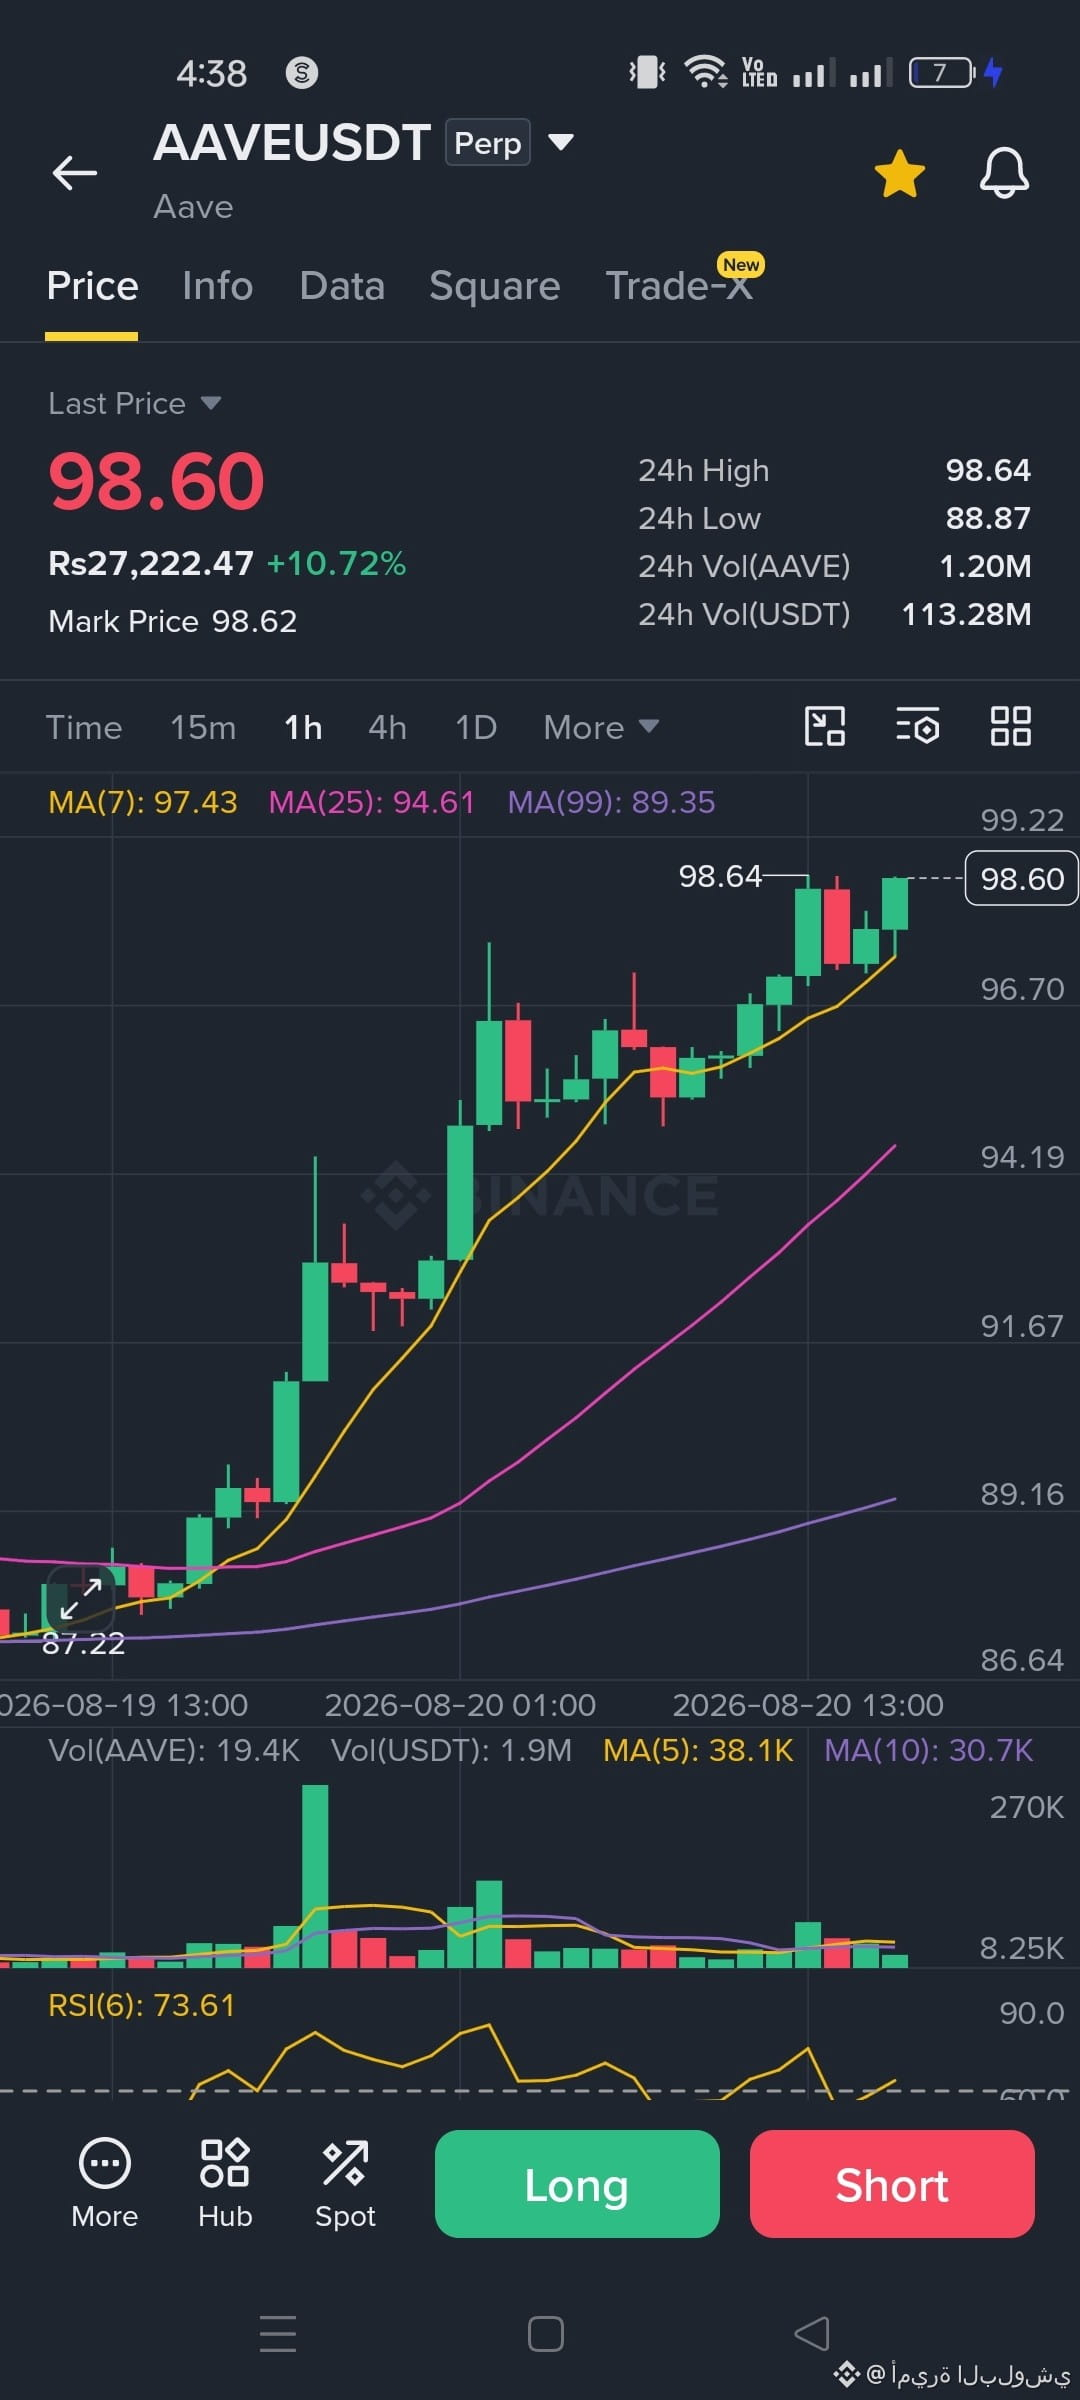Tap the Android back triangle
Screen dimensions: 1080x2400
(x=812, y=2334)
